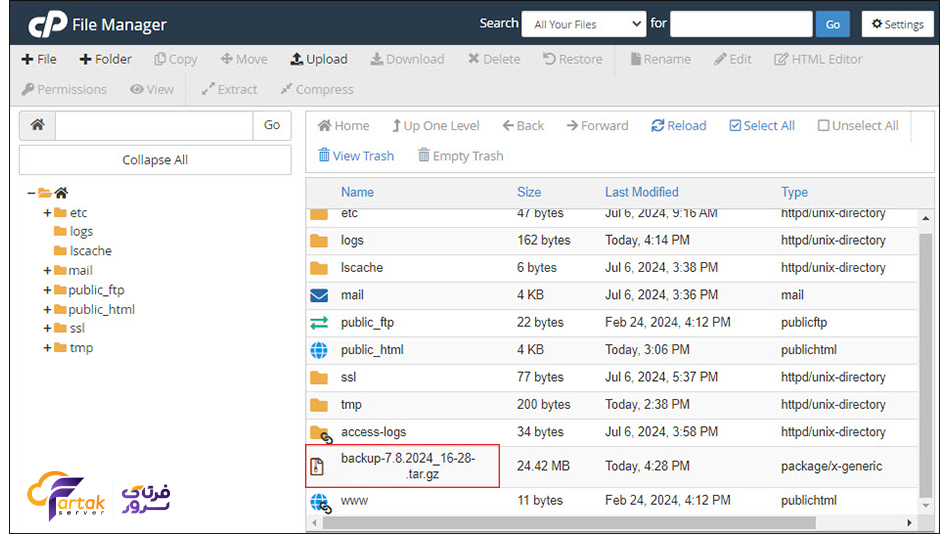Viewport: 950px width, 534px height.
Task: Click the public_ftp transfer arrows icon
Action: (319, 323)
